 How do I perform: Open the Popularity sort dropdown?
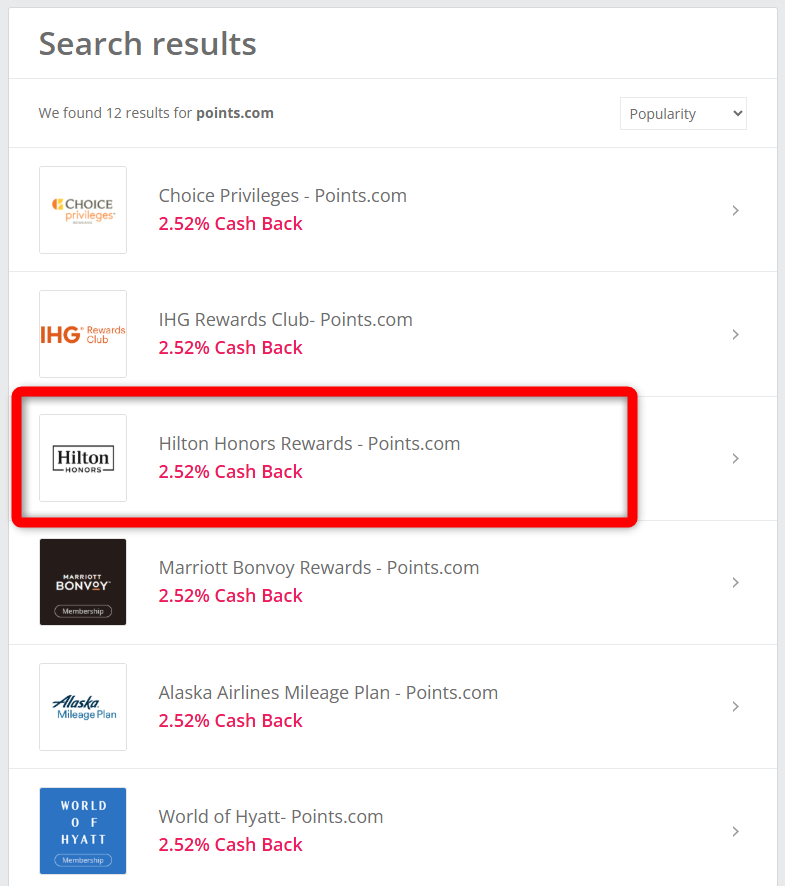point(683,114)
